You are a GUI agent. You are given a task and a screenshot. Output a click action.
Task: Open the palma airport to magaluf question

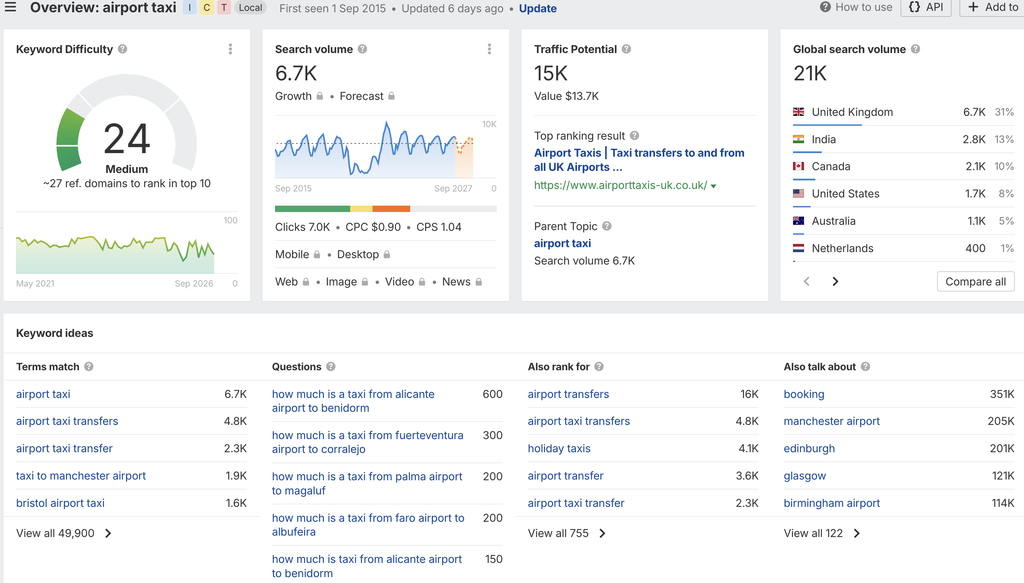367,484
